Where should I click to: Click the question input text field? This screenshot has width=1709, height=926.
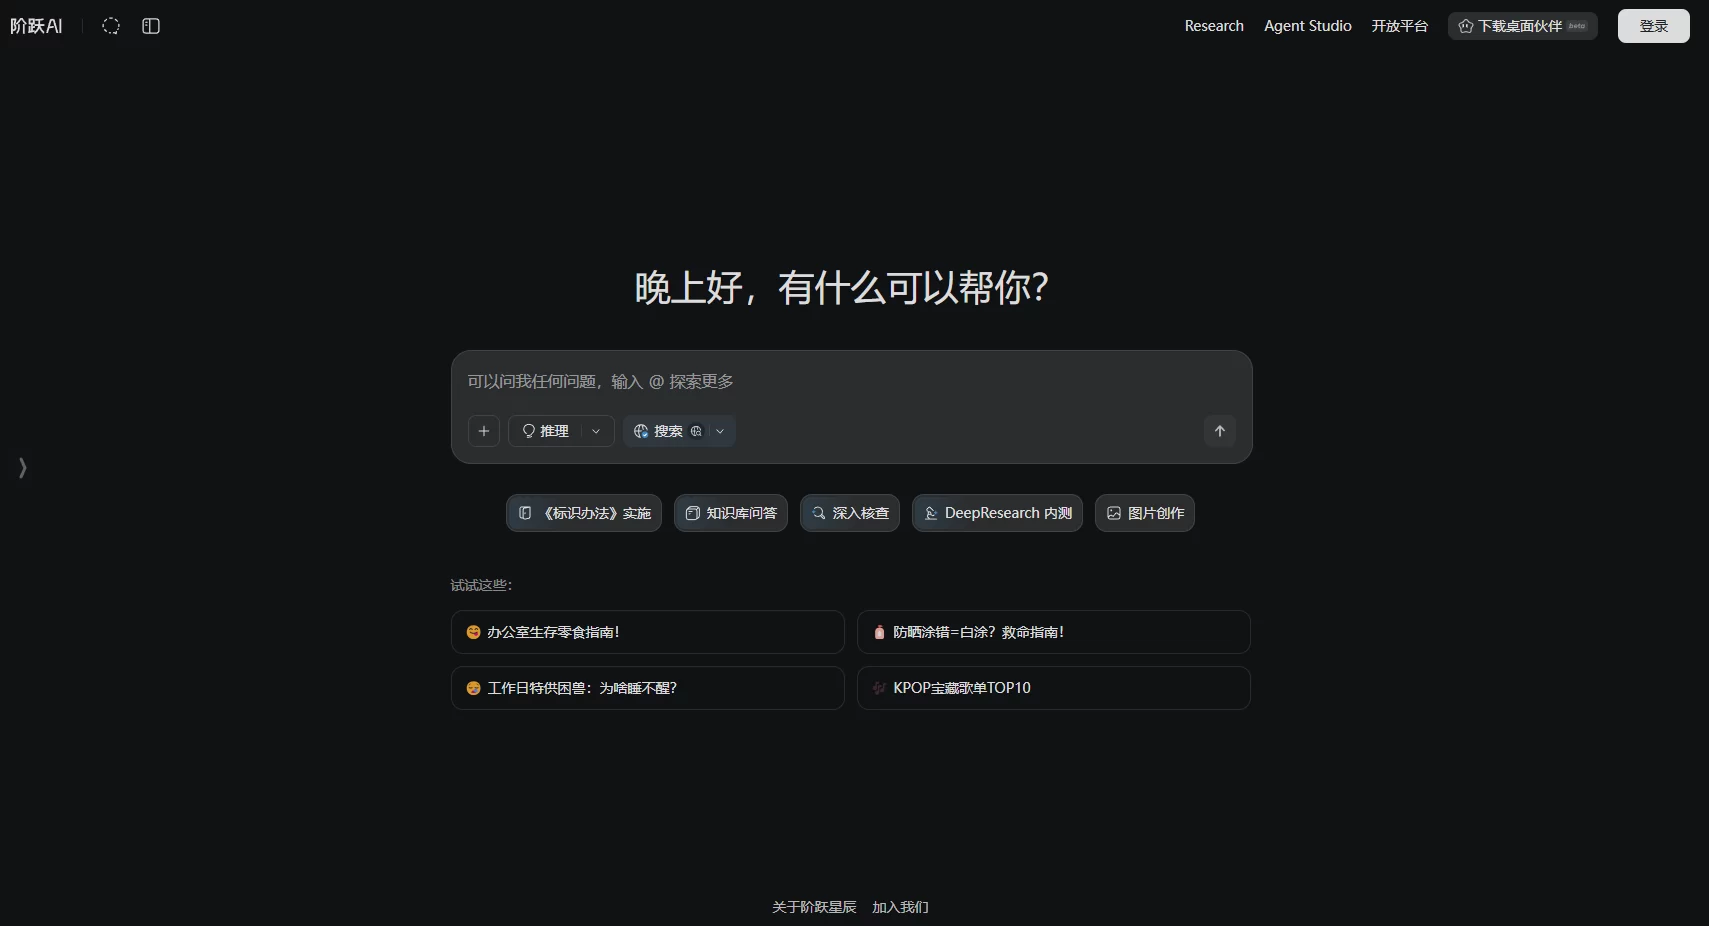click(850, 382)
